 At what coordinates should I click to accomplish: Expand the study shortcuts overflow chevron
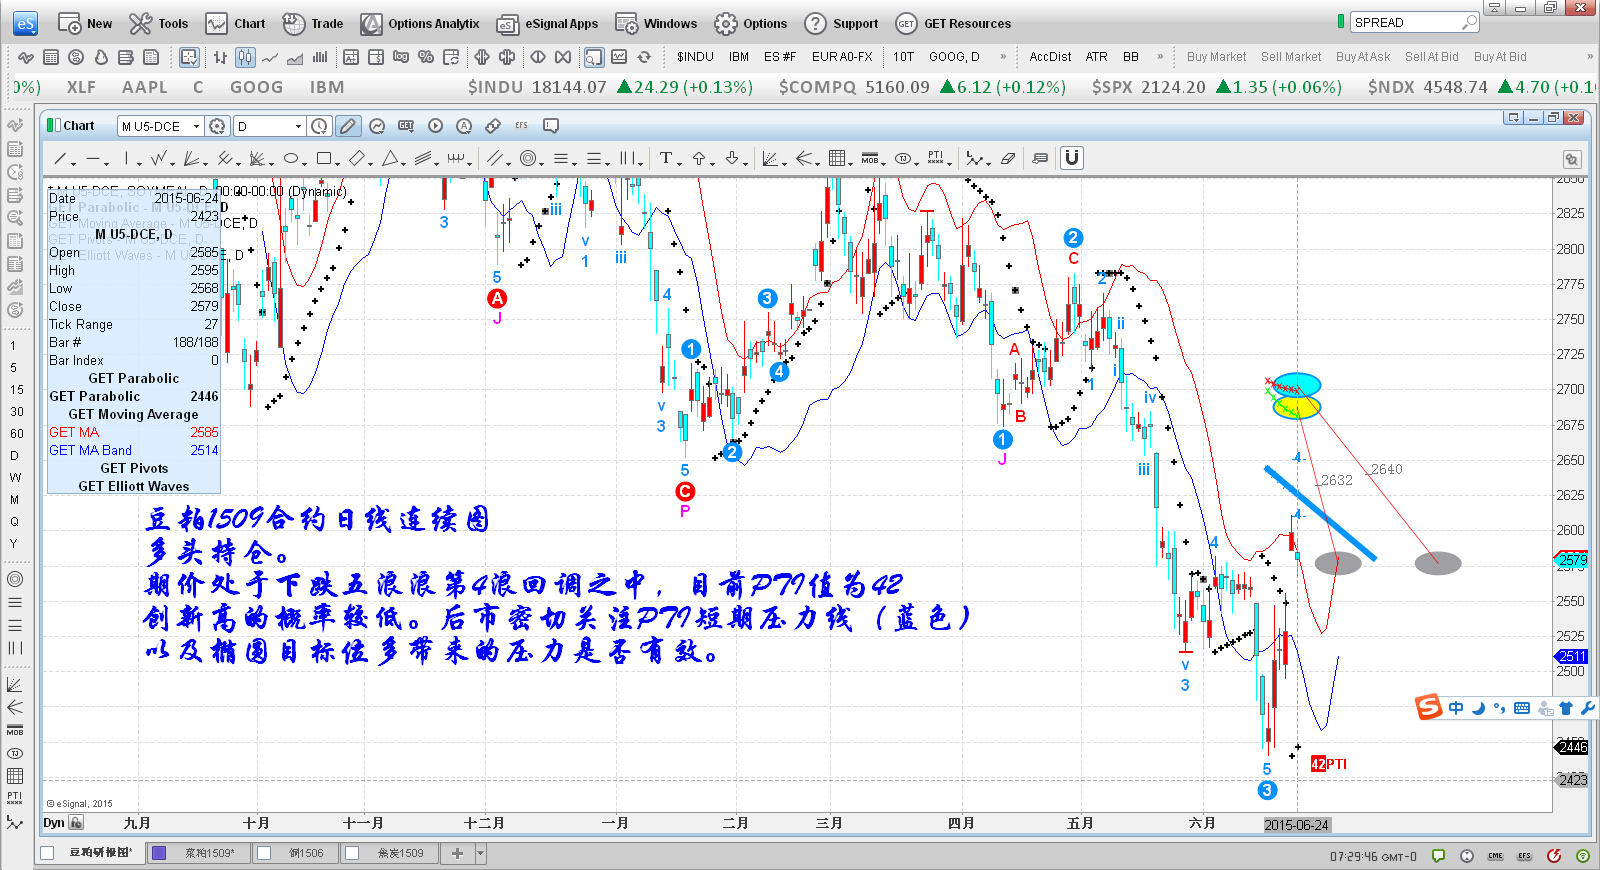point(1160,57)
